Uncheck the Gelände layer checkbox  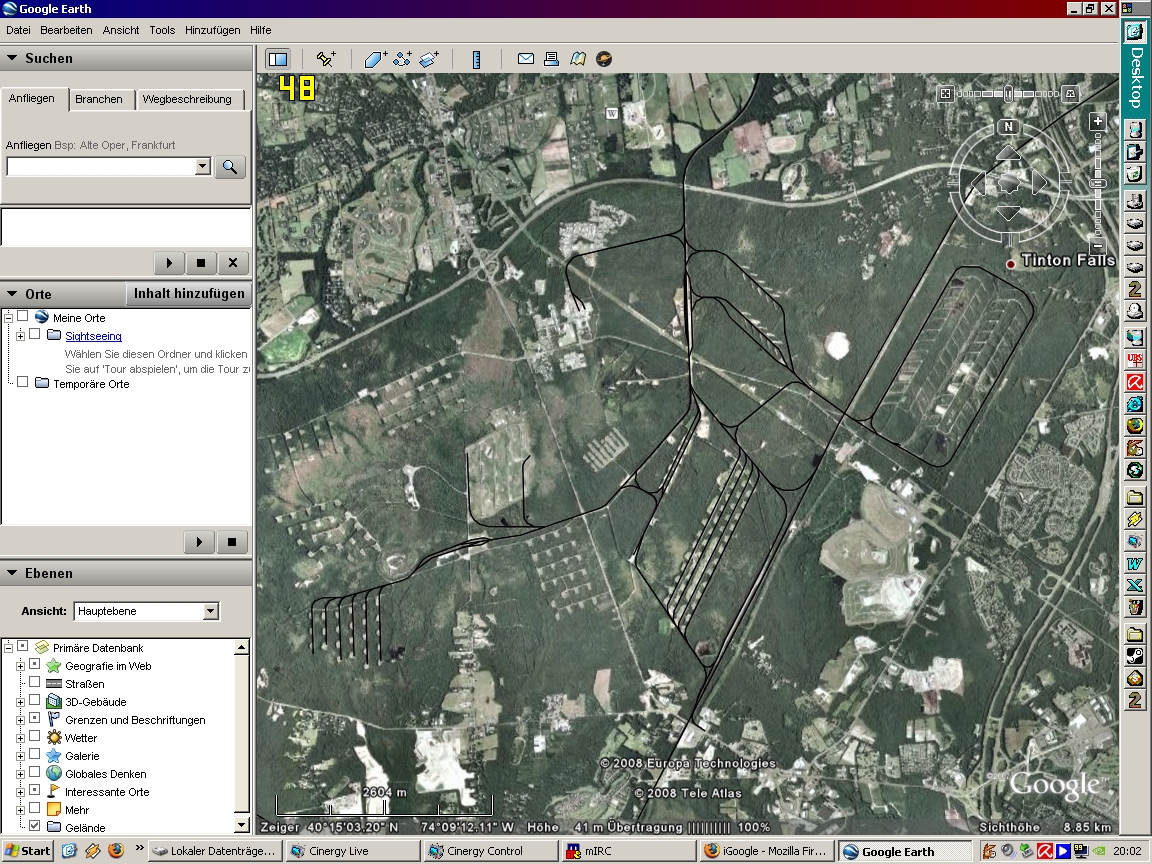click(x=35, y=827)
